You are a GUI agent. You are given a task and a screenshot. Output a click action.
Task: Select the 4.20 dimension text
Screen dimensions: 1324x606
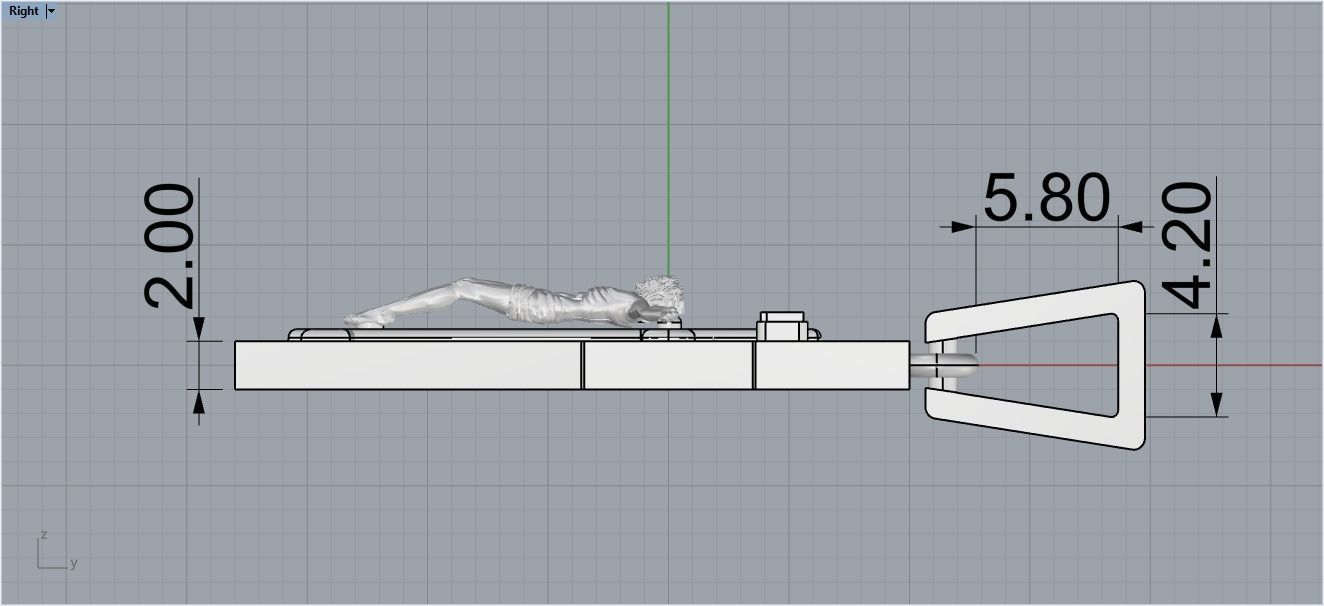1187,245
